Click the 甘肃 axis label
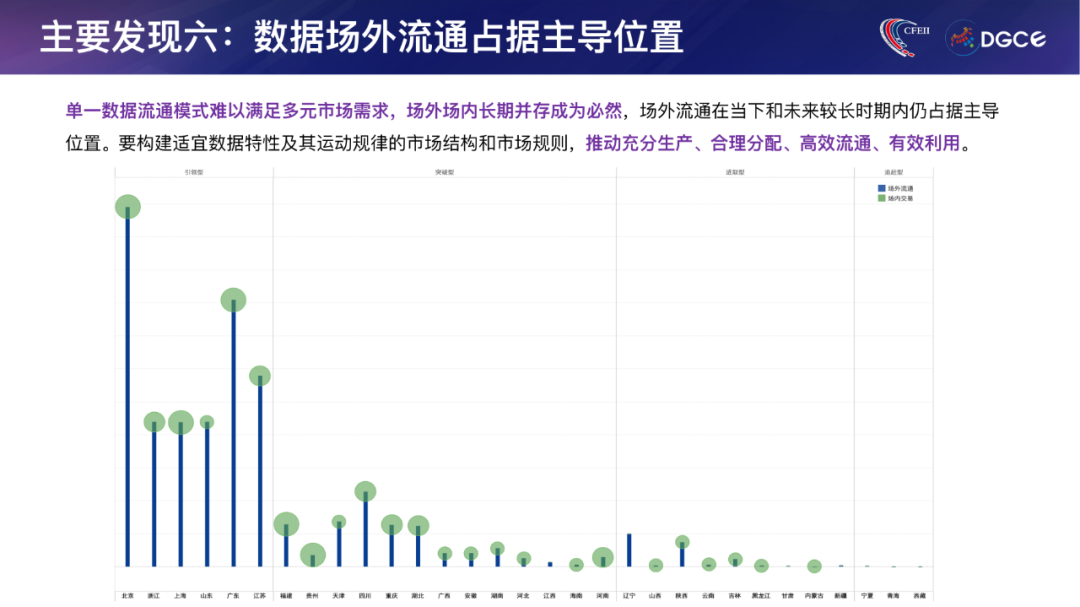This screenshot has width=1080, height=607. click(x=788, y=596)
